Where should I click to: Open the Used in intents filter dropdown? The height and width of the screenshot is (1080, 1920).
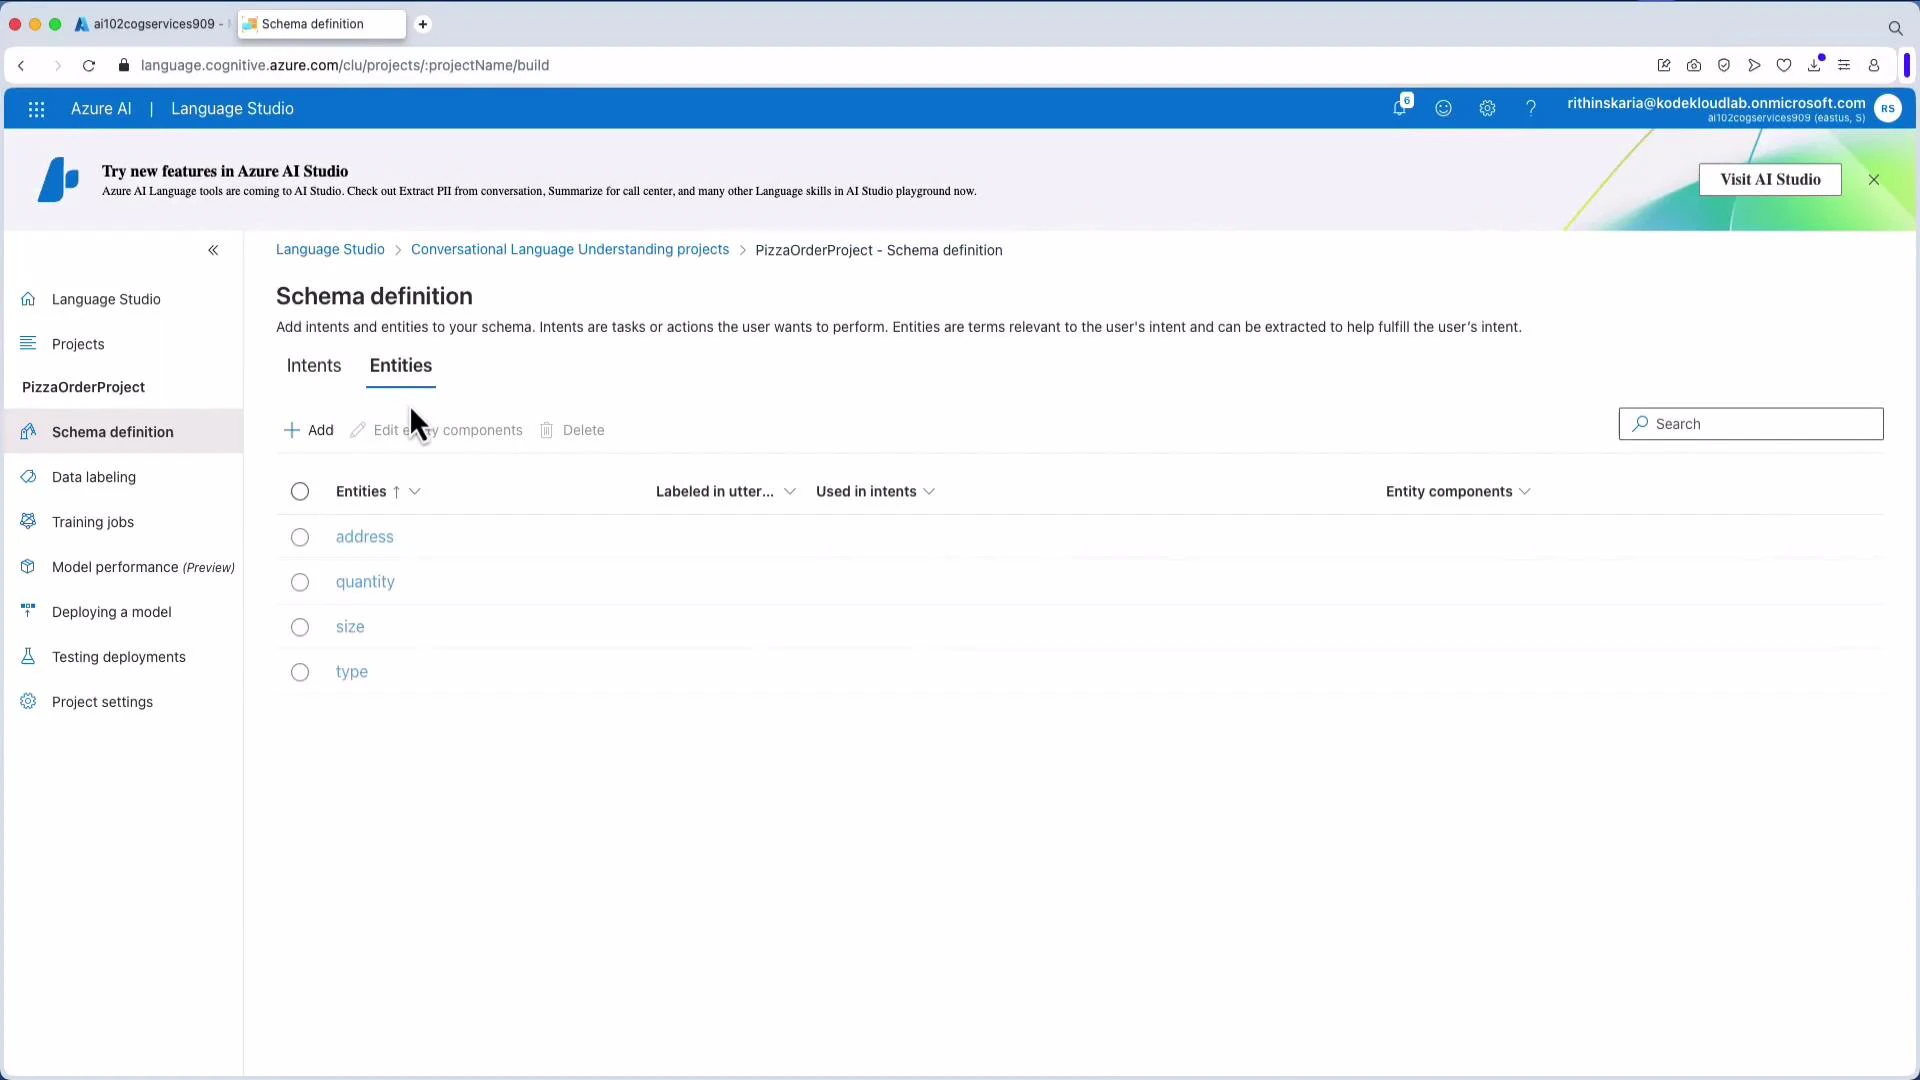(930, 491)
